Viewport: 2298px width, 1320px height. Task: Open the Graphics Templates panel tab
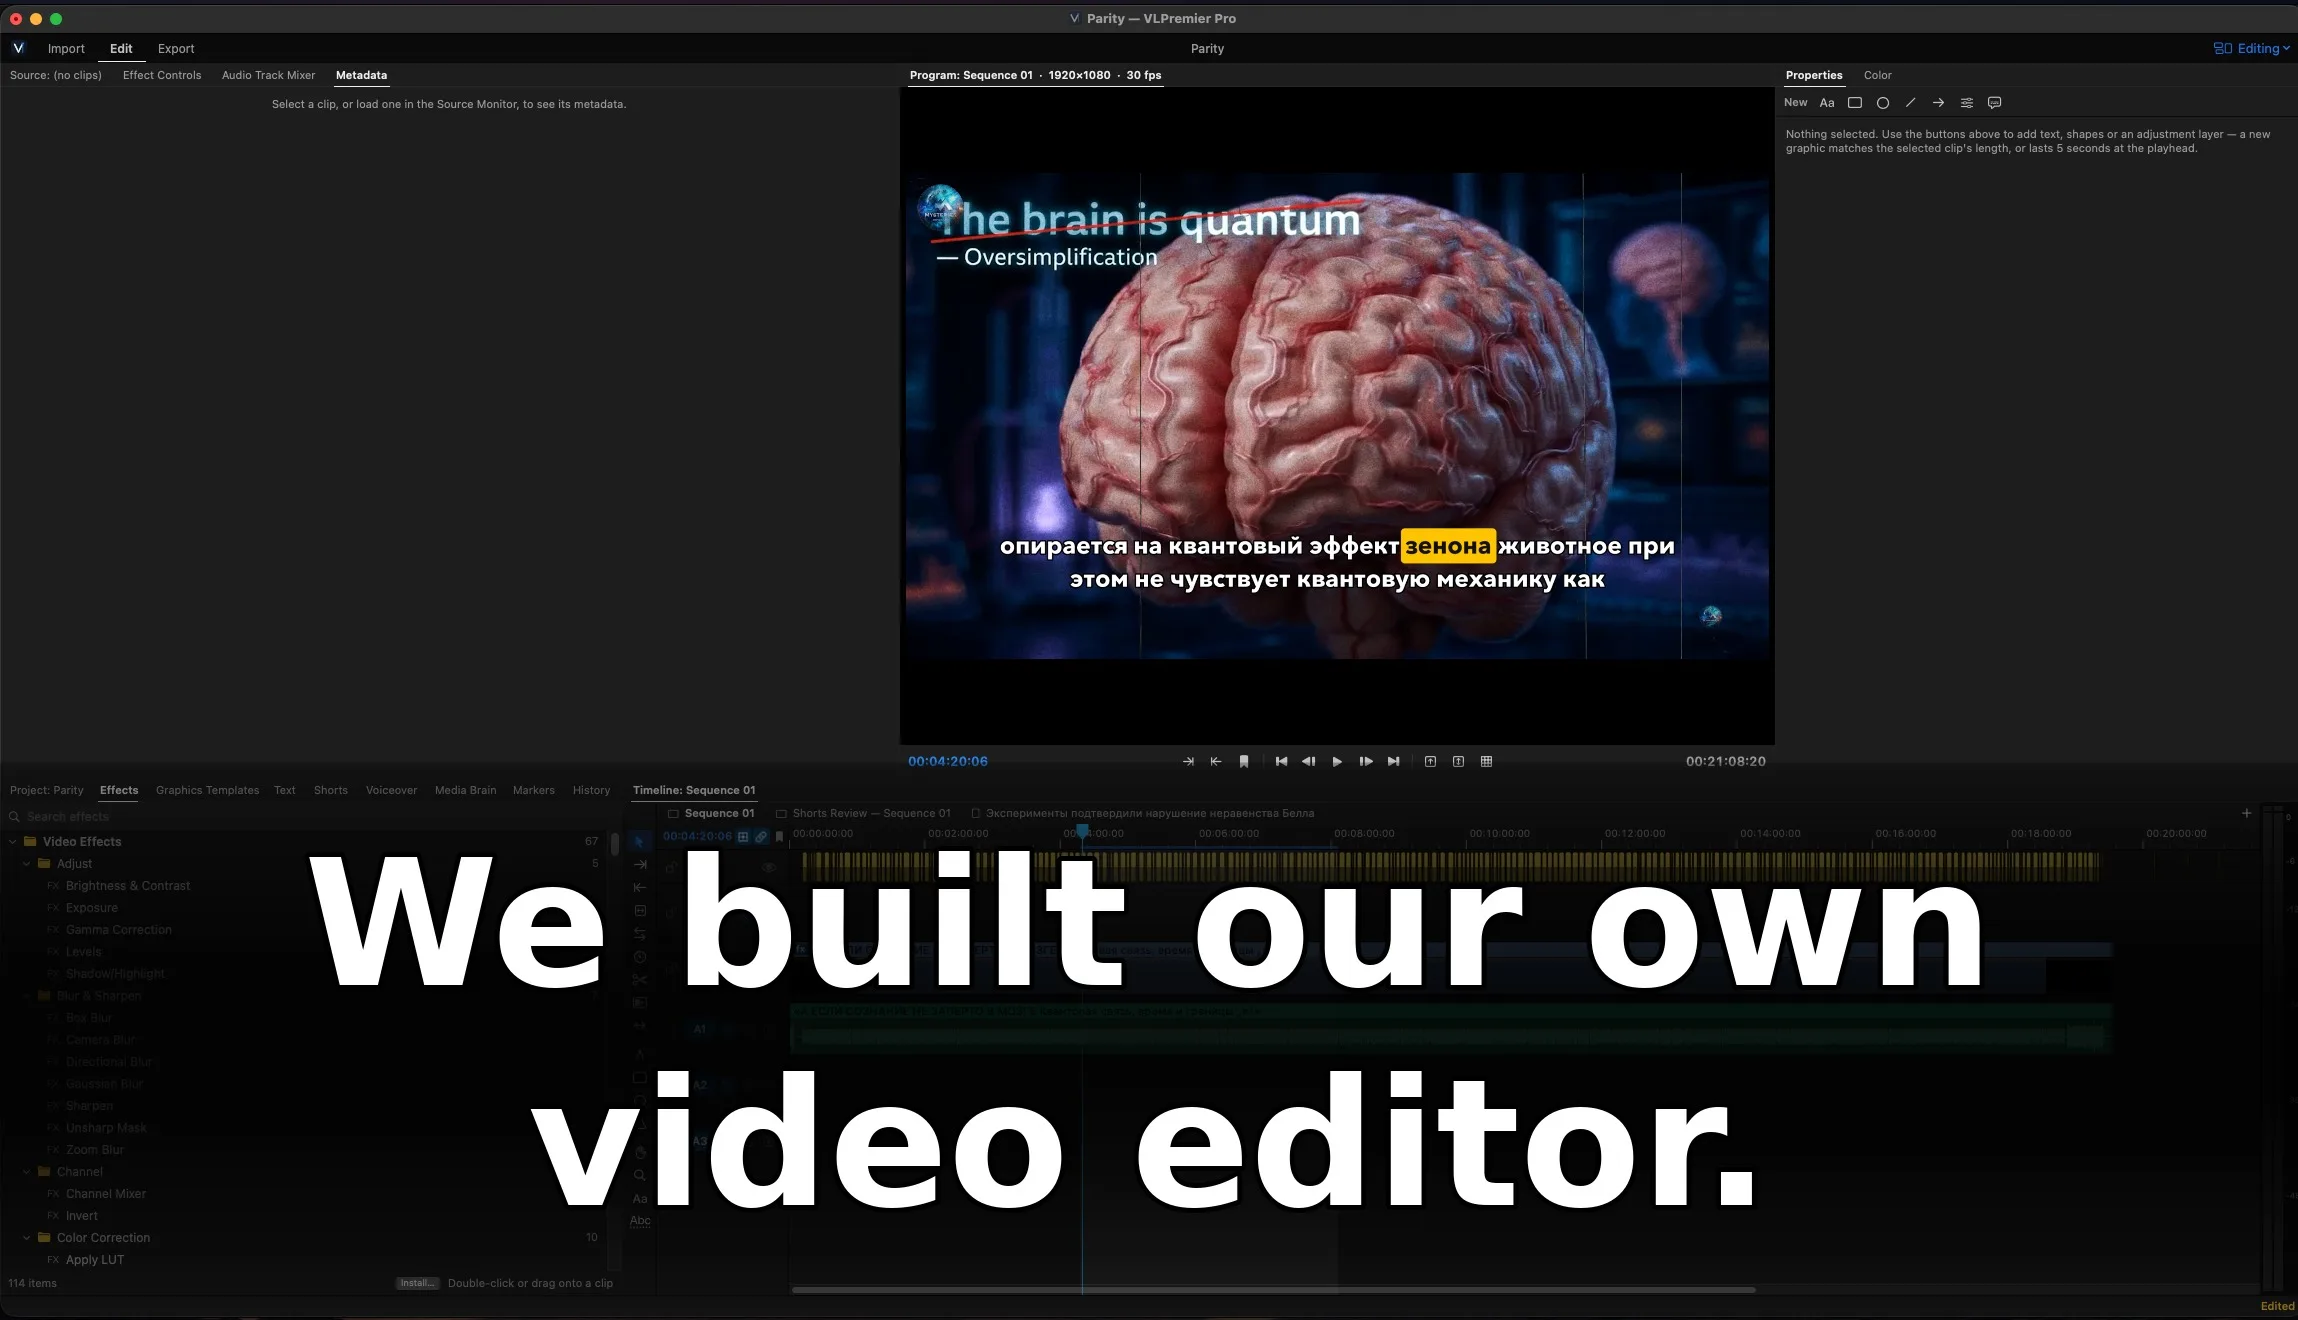pos(207,790)
